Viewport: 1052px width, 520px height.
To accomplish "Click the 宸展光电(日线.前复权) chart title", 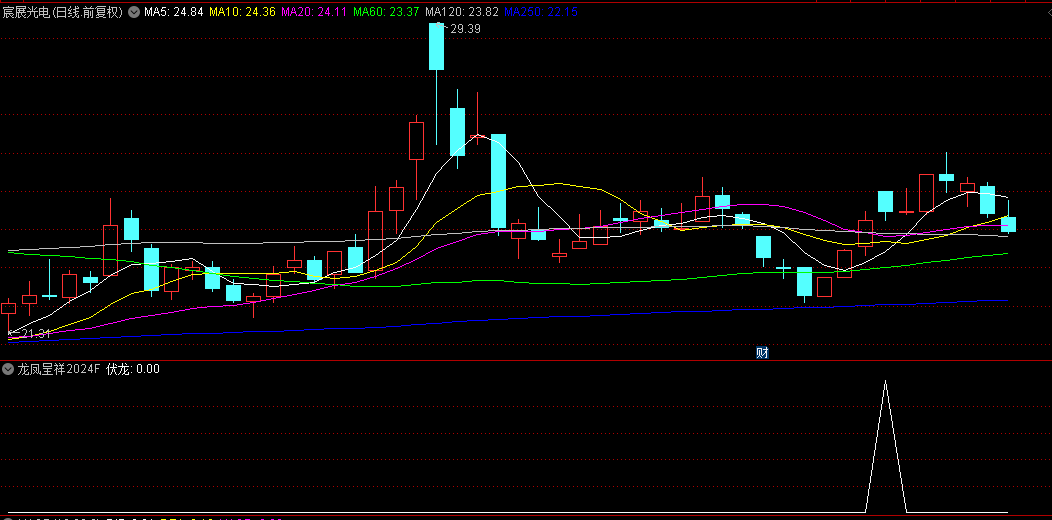I will tap(62, 12).
